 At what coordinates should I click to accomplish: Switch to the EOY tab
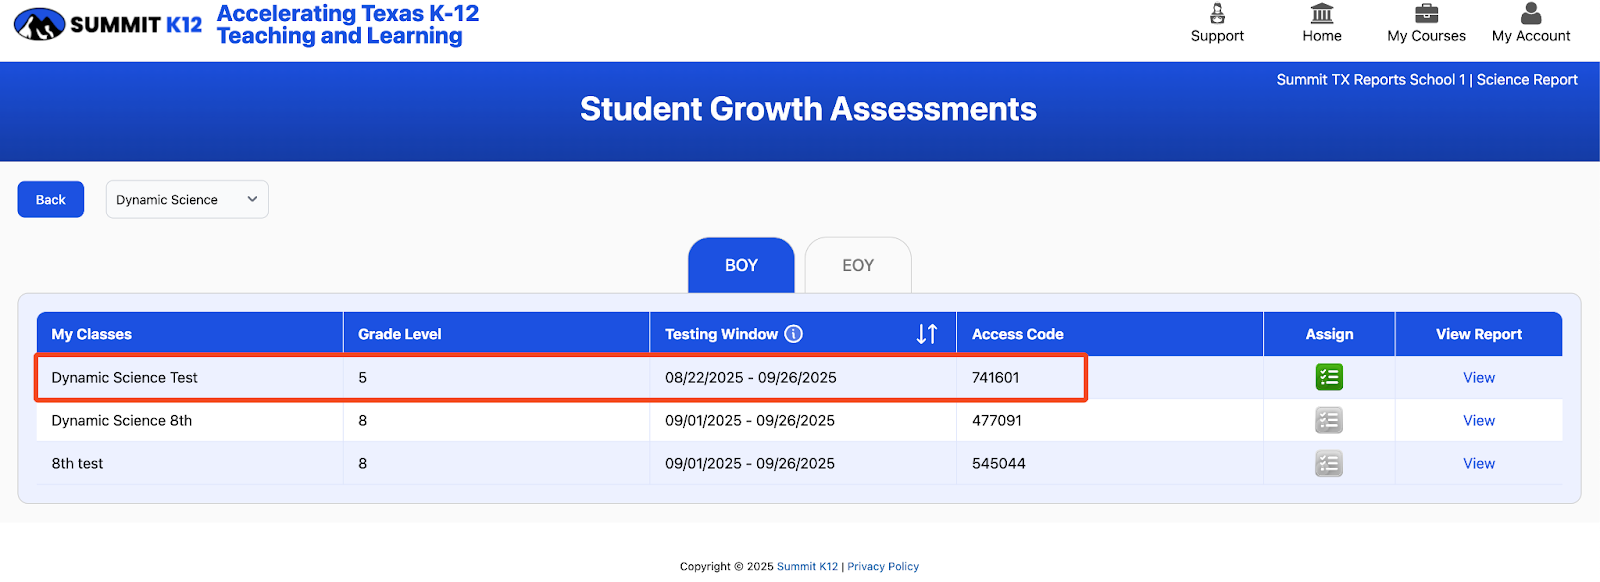coord(858,265)
